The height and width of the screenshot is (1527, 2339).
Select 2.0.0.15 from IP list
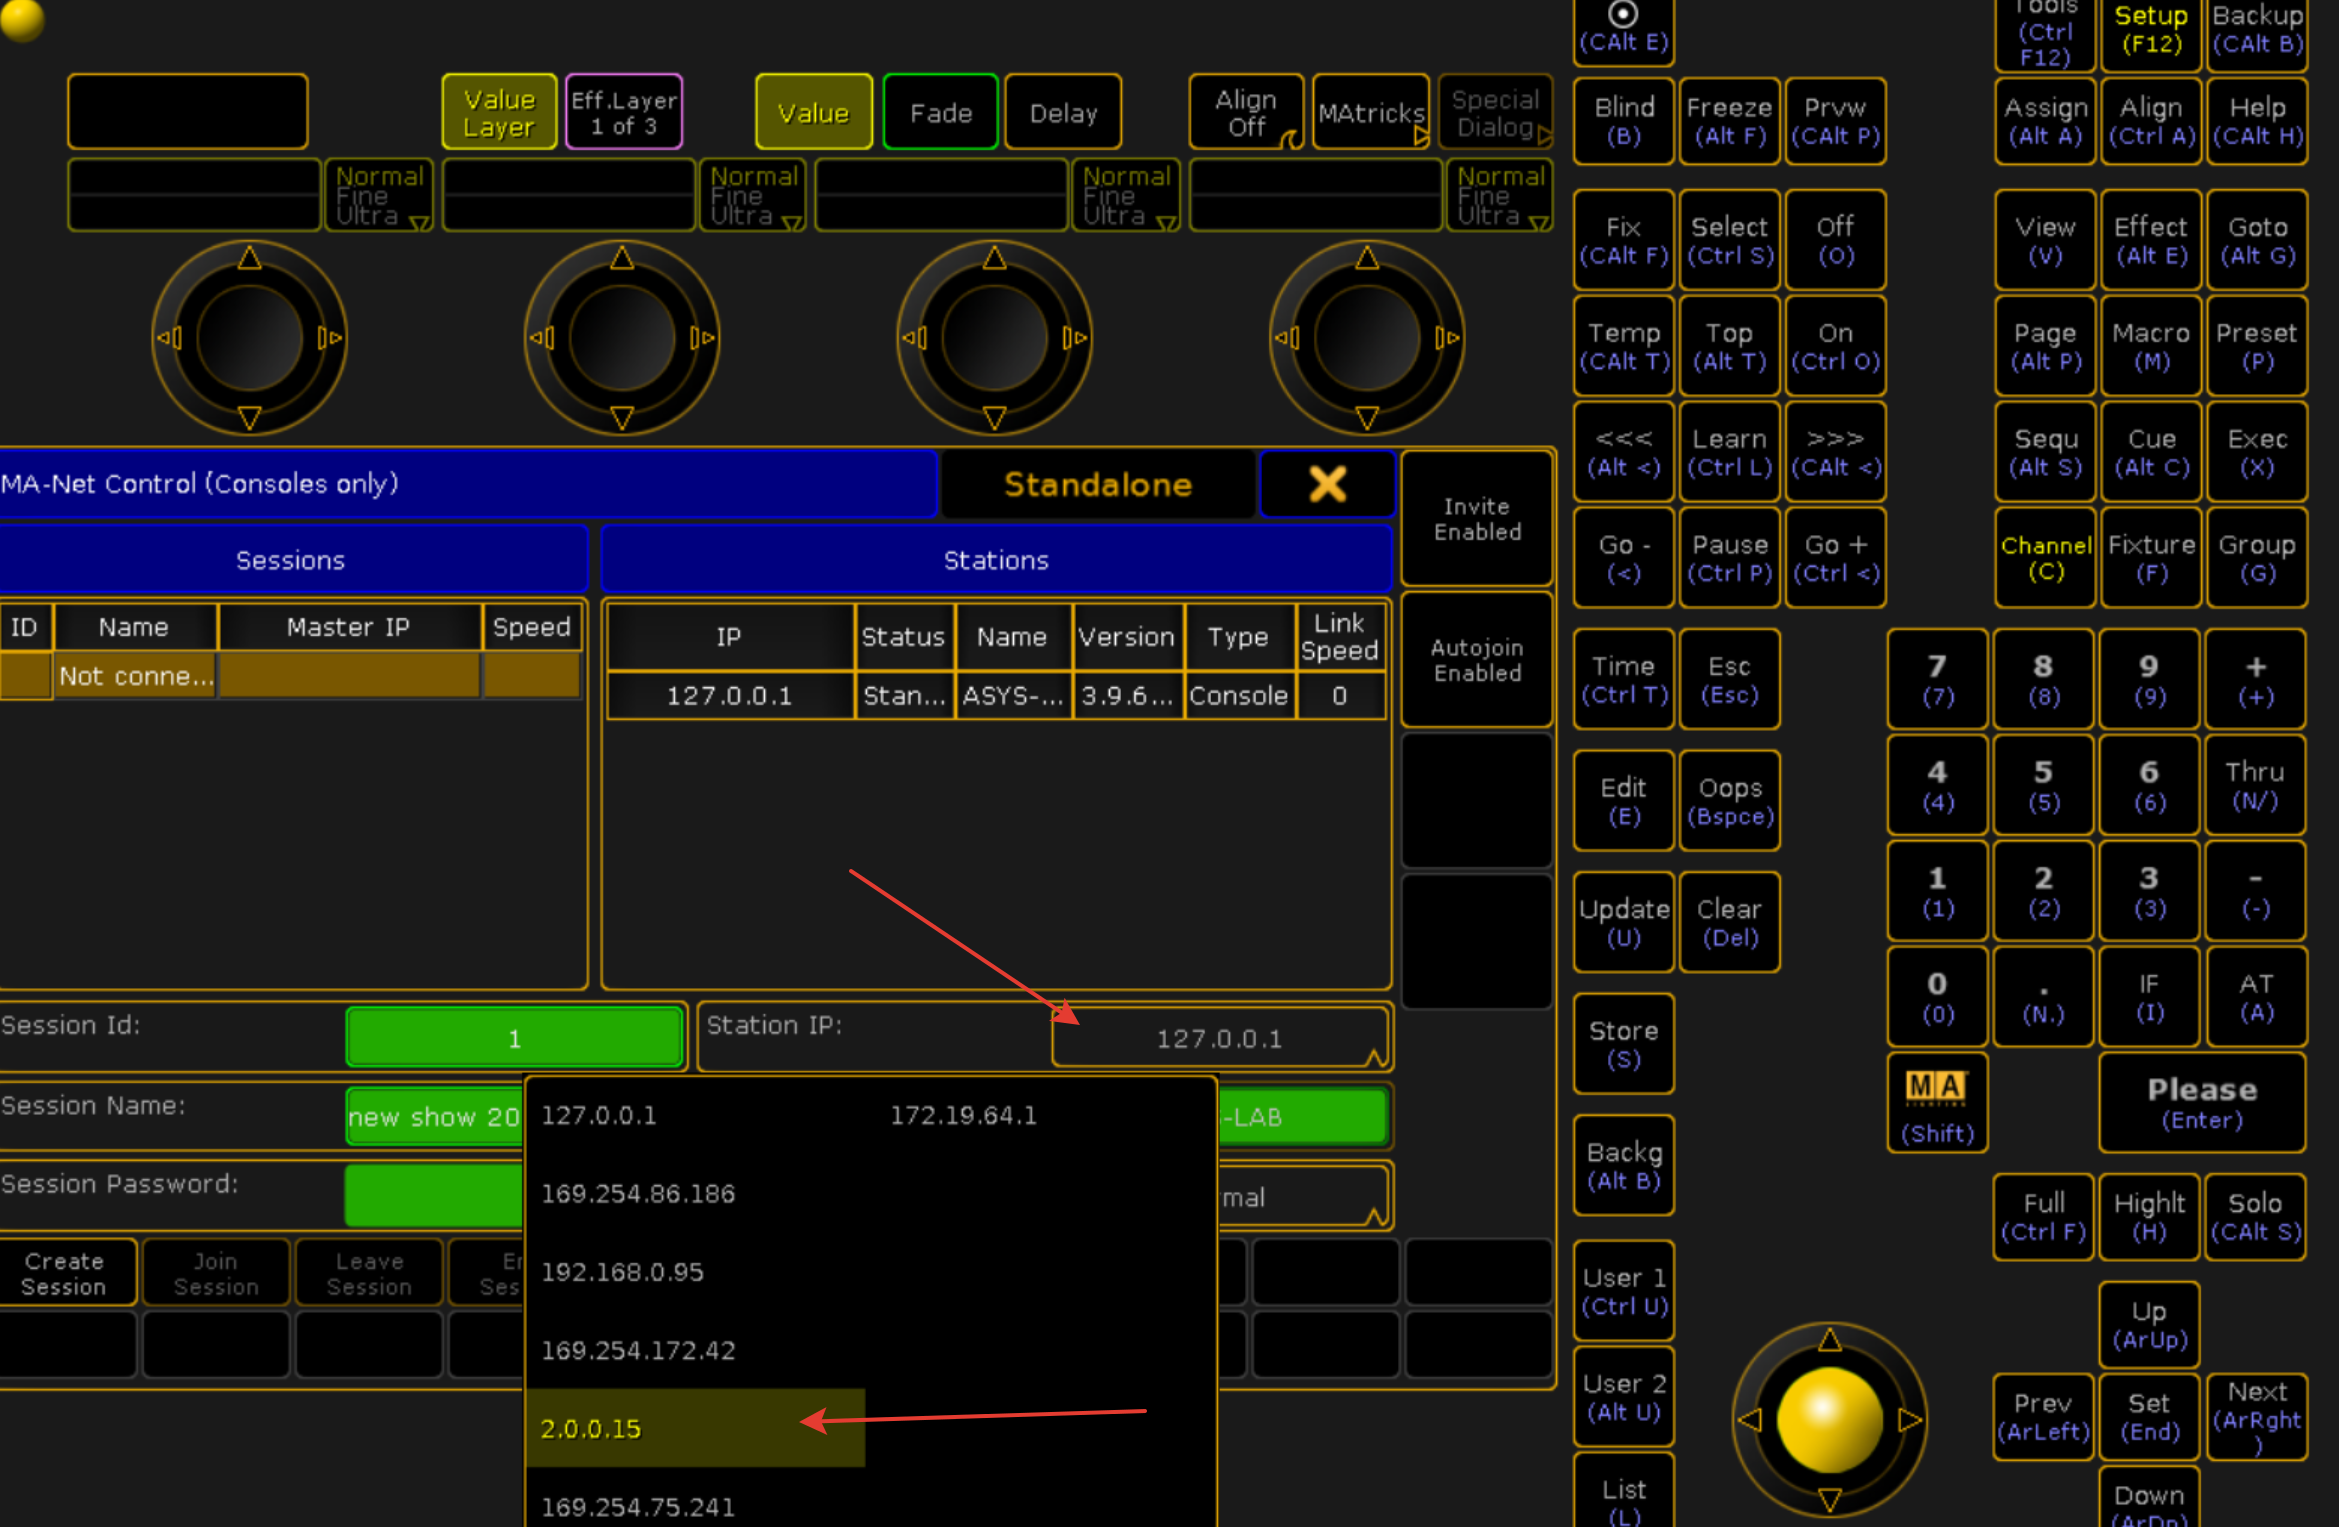pyautogui.click(x=695, y=1428)
